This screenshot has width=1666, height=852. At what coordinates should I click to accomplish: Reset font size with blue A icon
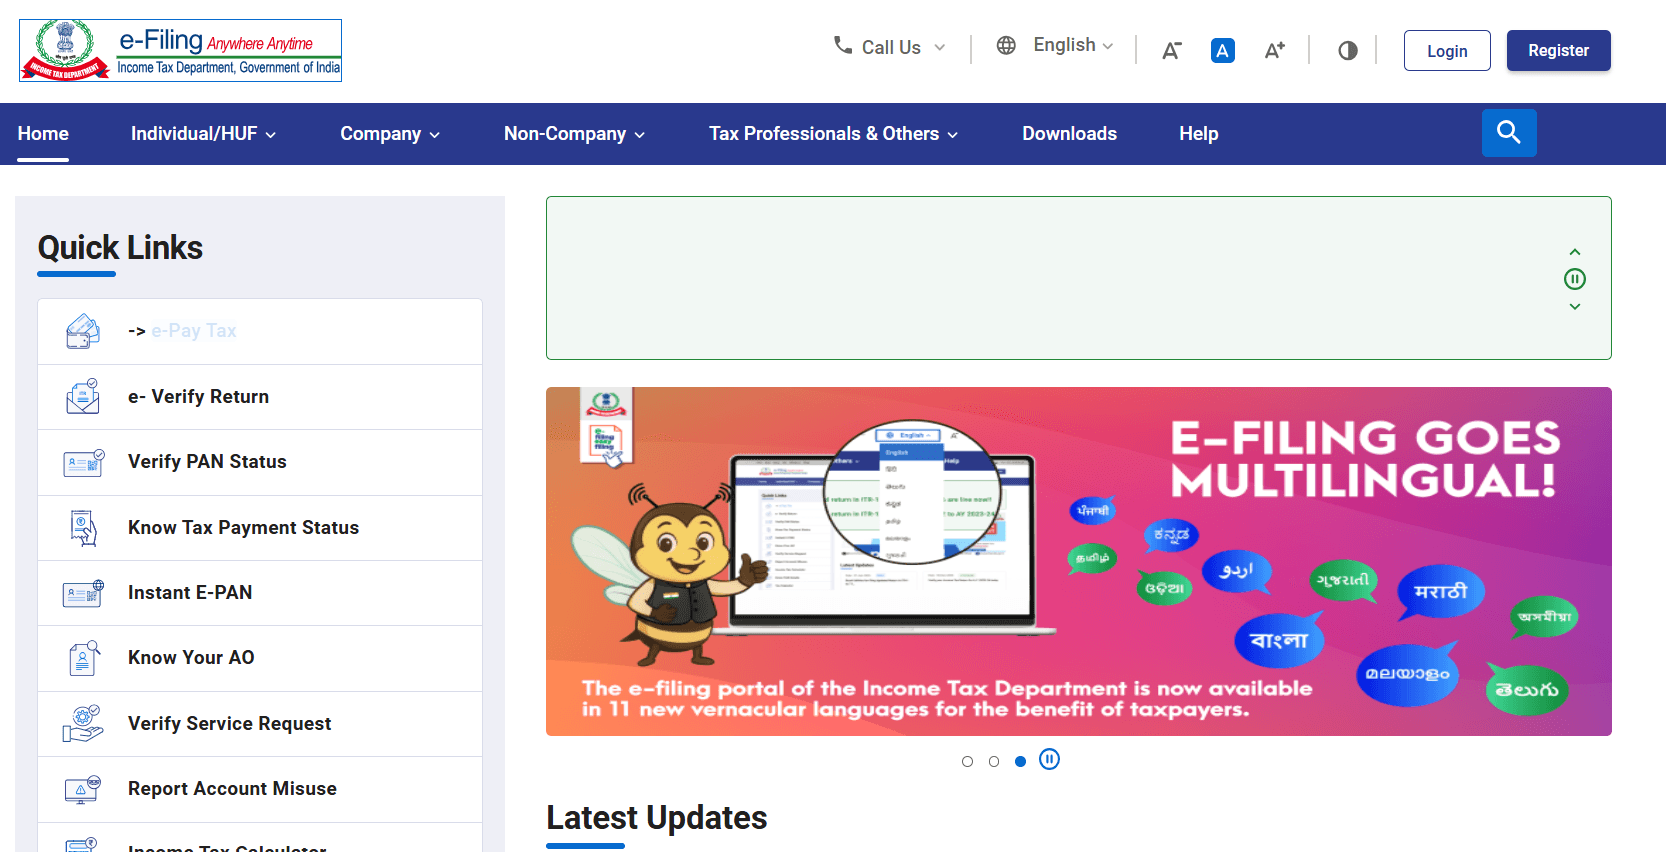[x=1222, y=50]
